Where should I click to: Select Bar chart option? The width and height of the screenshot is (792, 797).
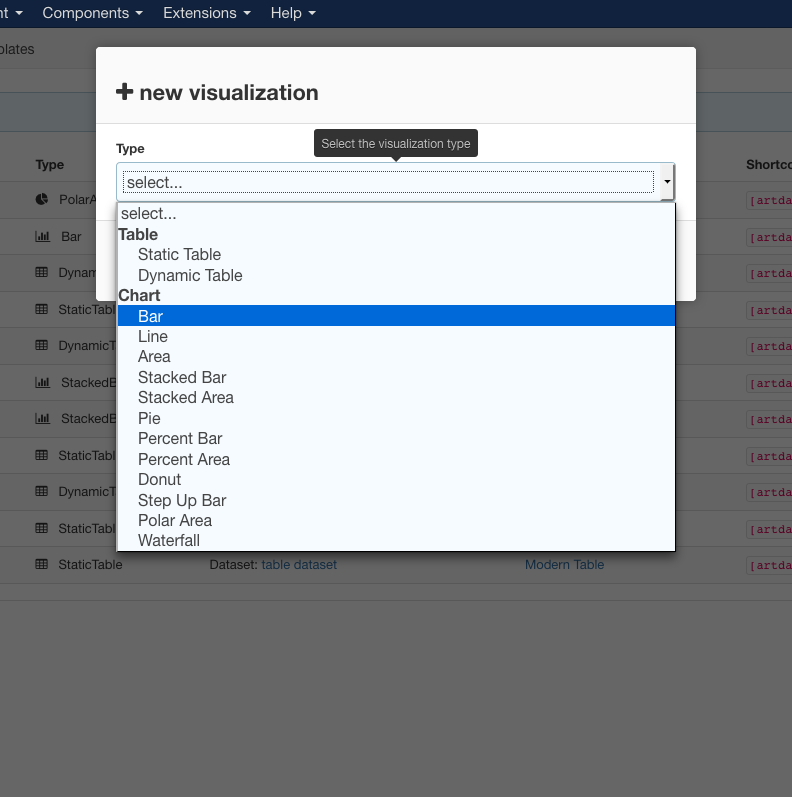(x=396, y=316)
